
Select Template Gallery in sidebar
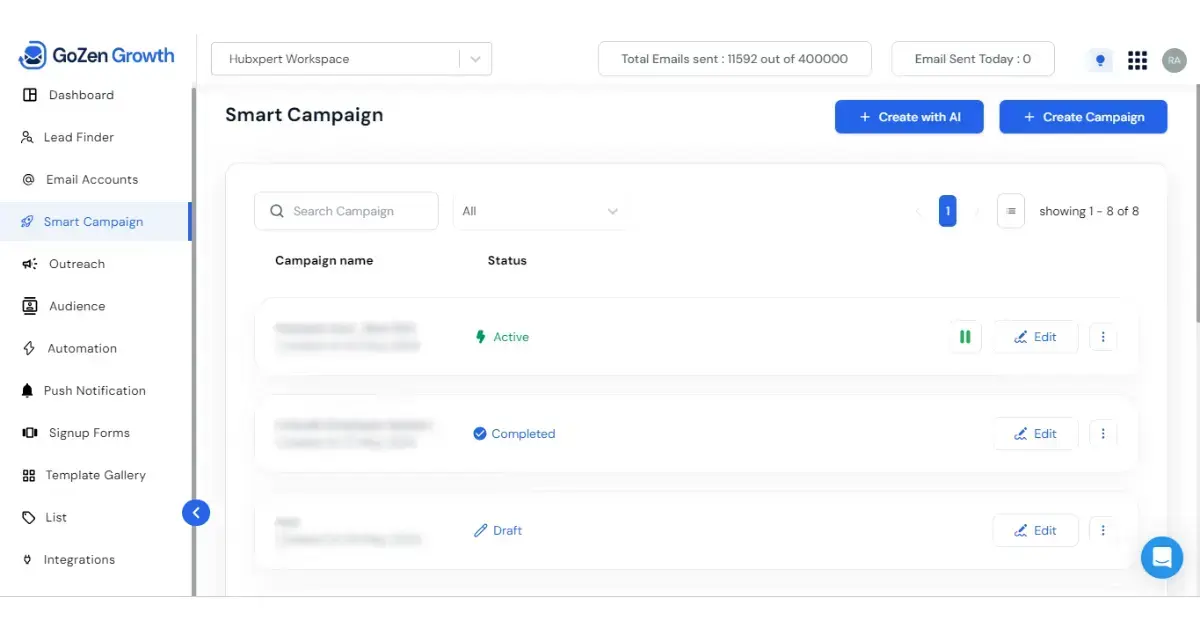(95, 475)
